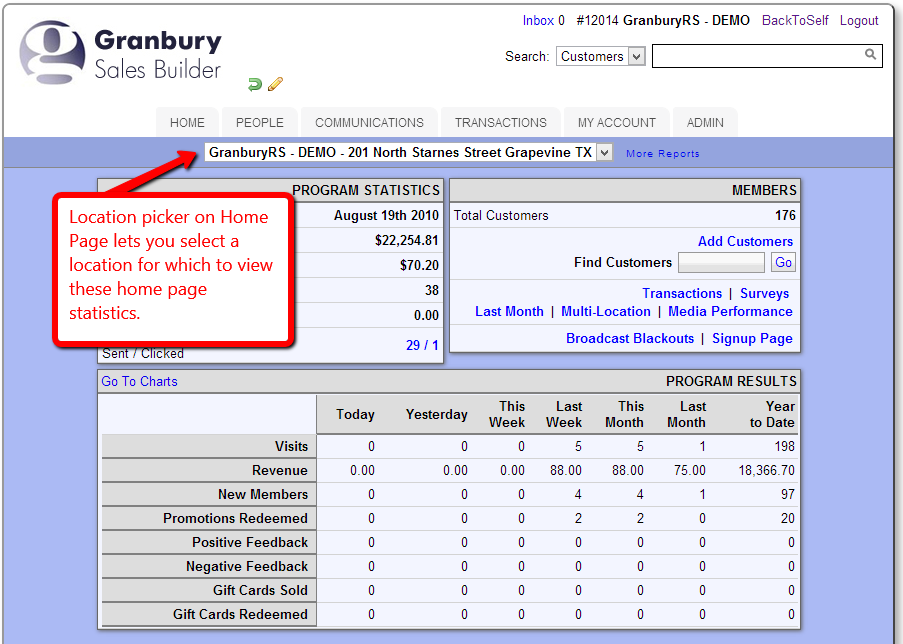This screenshot has width=903, height=644.
Task: Click the 29 / 1 Sent/Clicked link
Action: click(x=422, y=346)
